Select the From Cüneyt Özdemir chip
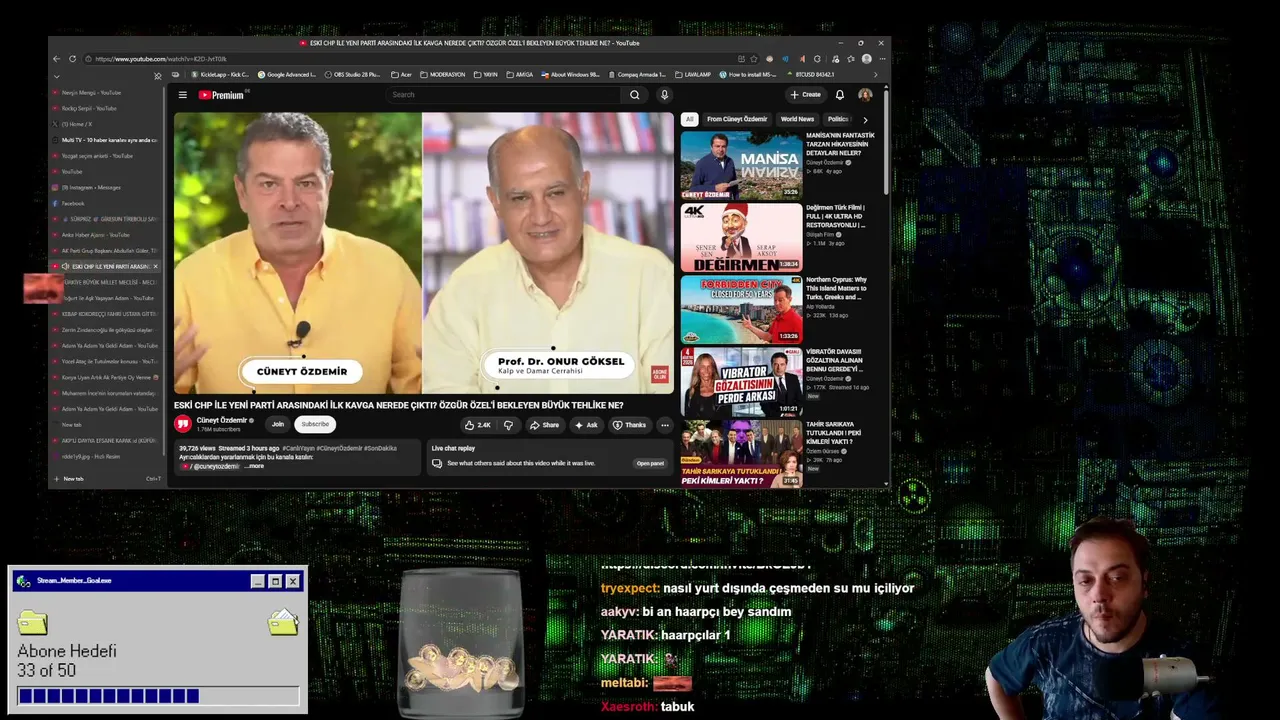1280x720 pixels. click(737, 119)
